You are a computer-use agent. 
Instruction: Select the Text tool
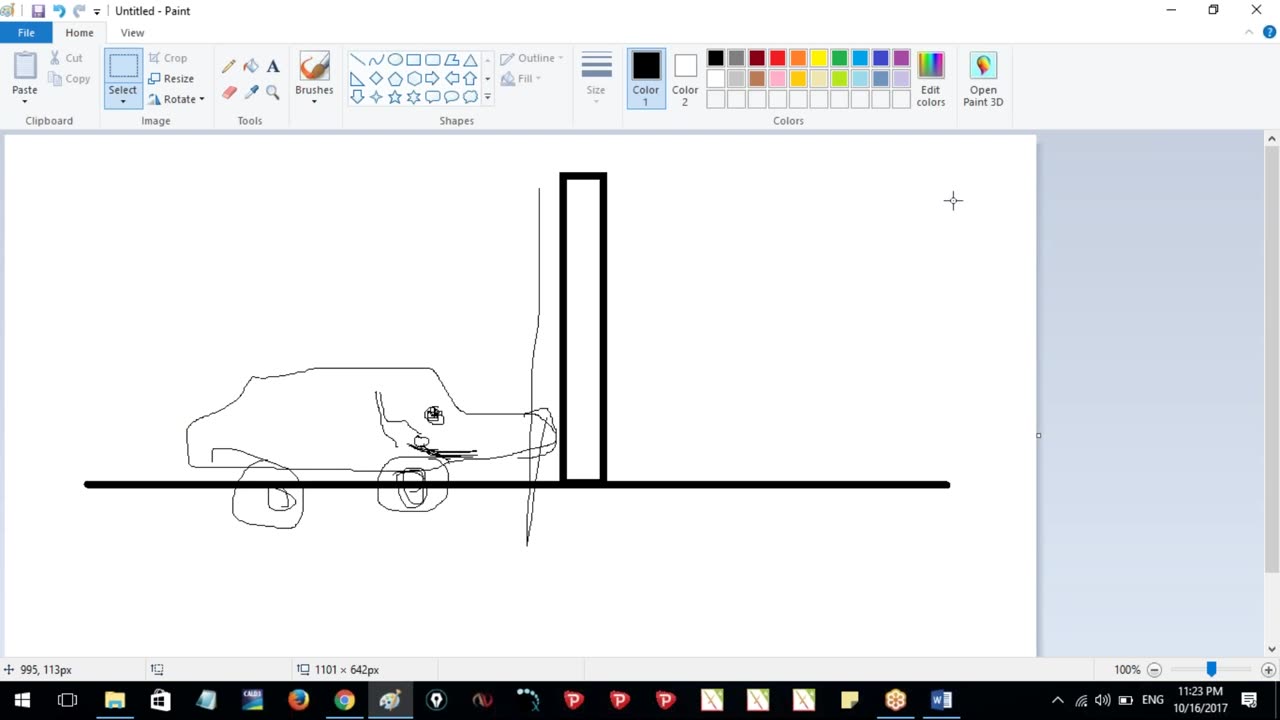273,66
